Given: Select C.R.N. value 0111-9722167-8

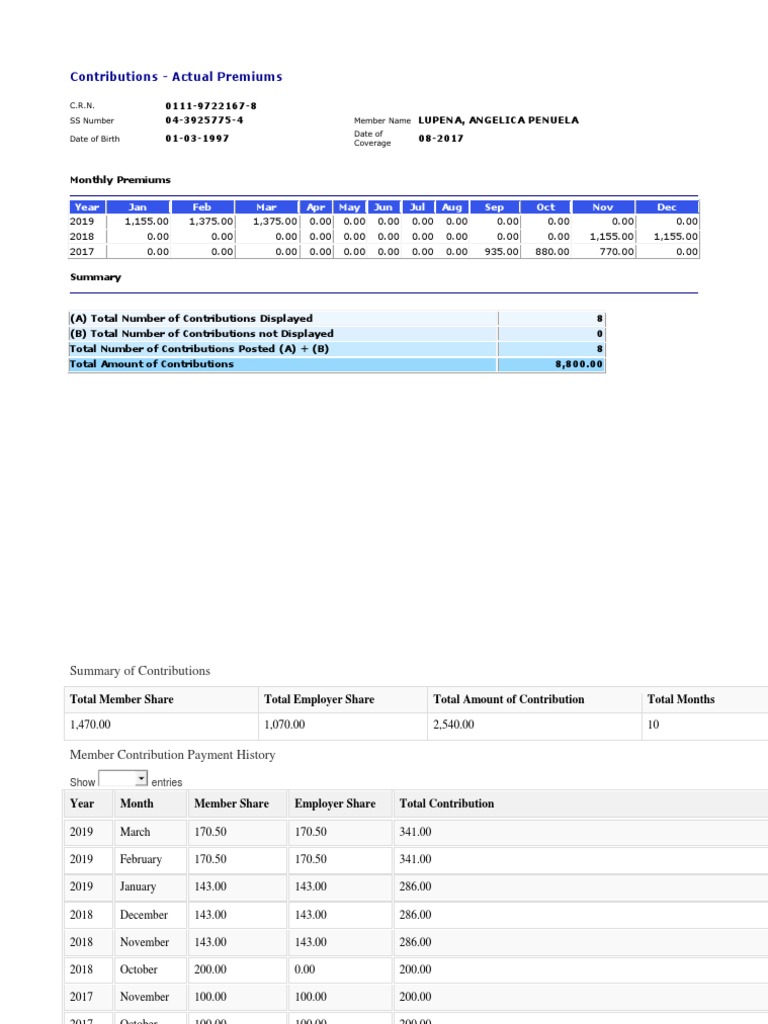Looking at the screenshot, I should tap(211, 105).
